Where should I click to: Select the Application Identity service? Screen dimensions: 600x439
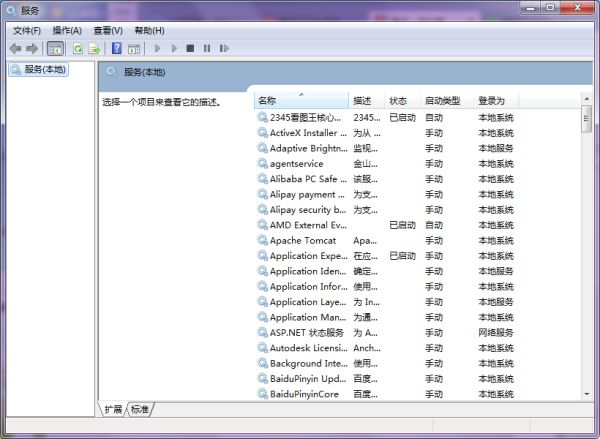point(386,271)
